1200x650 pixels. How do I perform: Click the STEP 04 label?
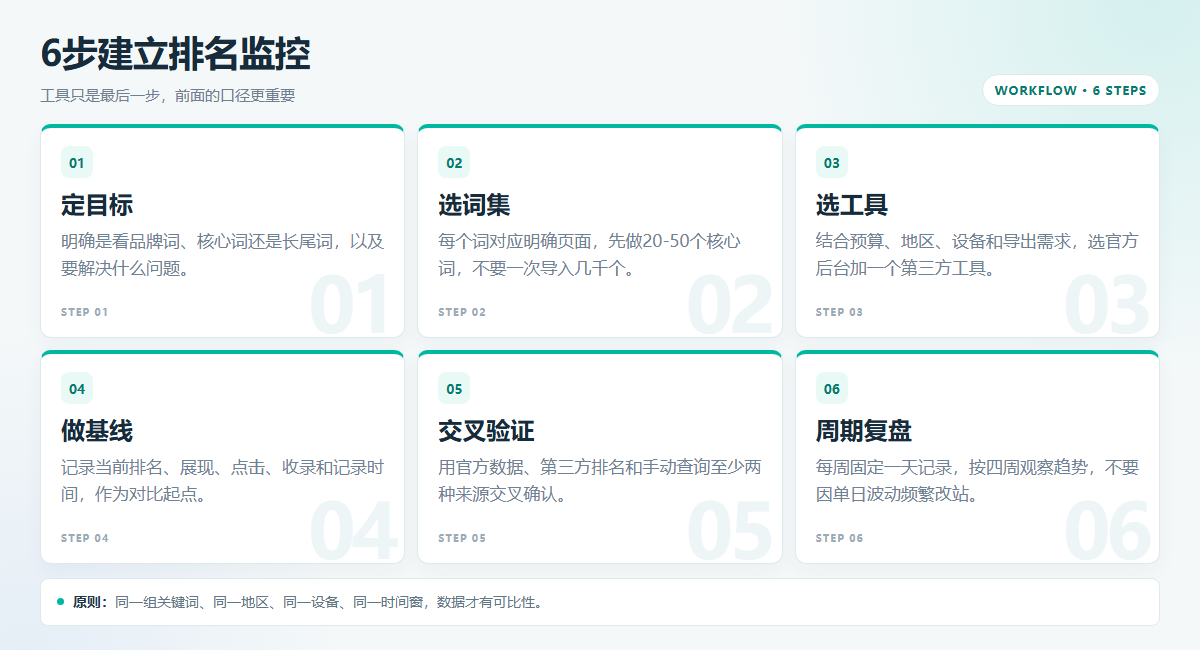85,538
